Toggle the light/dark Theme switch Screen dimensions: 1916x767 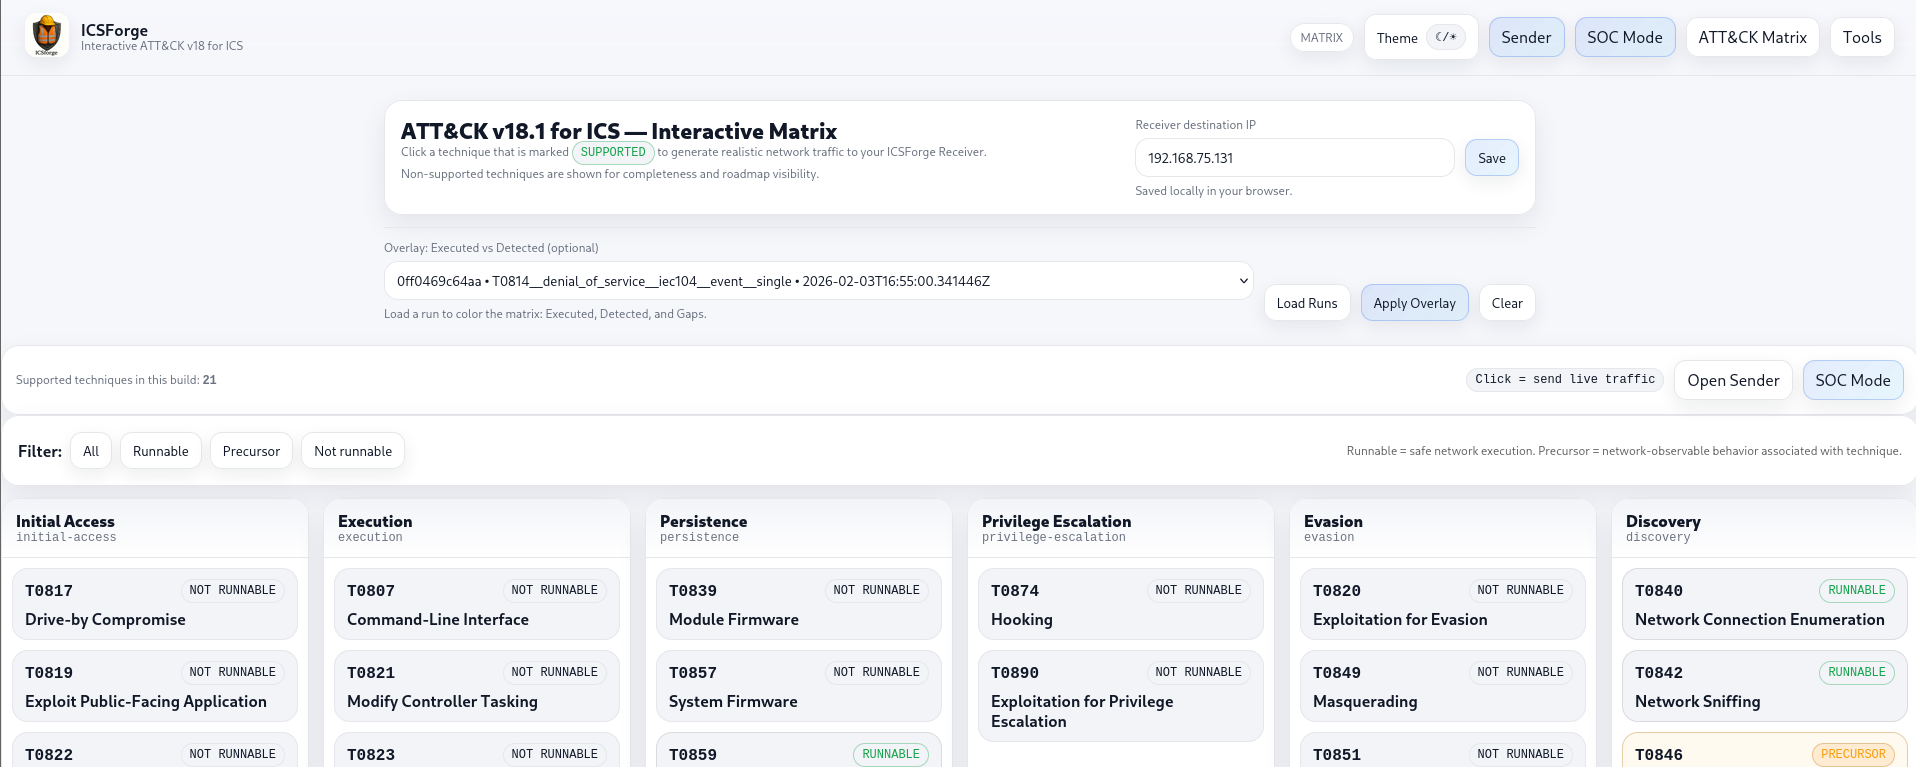pyautogui.click(x=1445, y=38)
